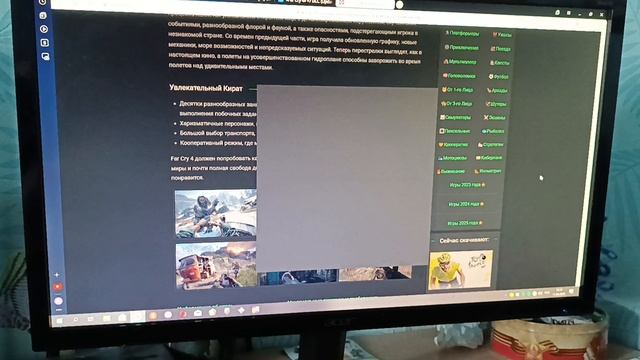
Task: Open the Стратегии category
Action: 491,144
